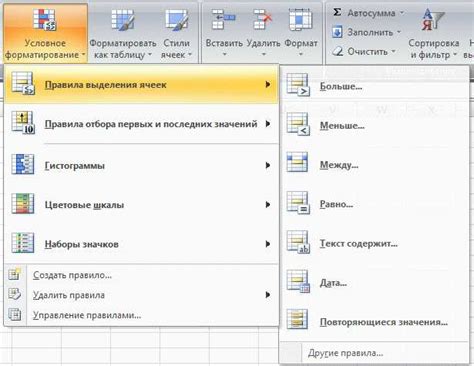Select the Равно... rule option
474x366 pixels.
tap(375, 204)
